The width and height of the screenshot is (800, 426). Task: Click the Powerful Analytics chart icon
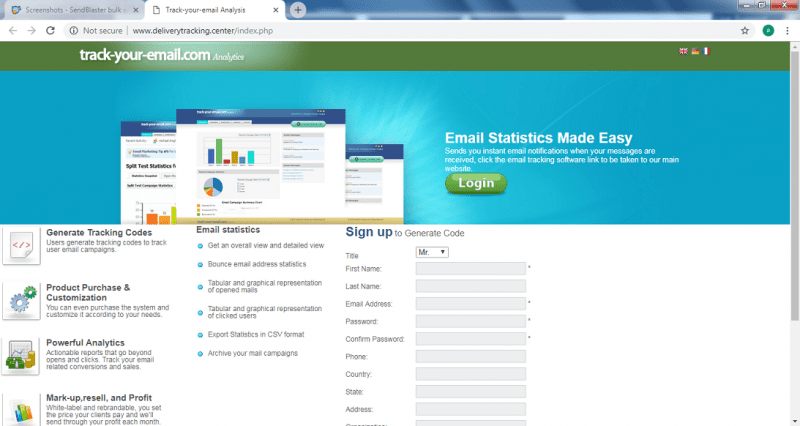21,357
